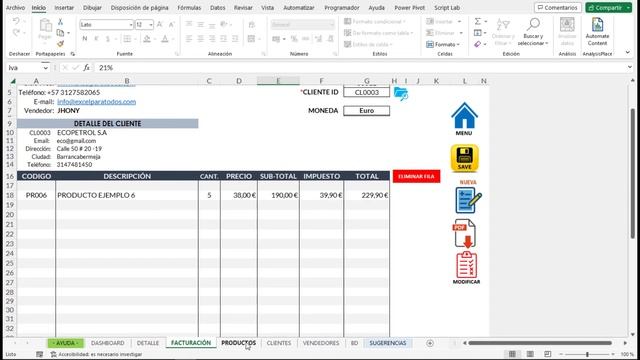Click the Cut scissors icon
The height and width of the screenshot is (360, 640).
pyautogui.click(x=60, y=22)
